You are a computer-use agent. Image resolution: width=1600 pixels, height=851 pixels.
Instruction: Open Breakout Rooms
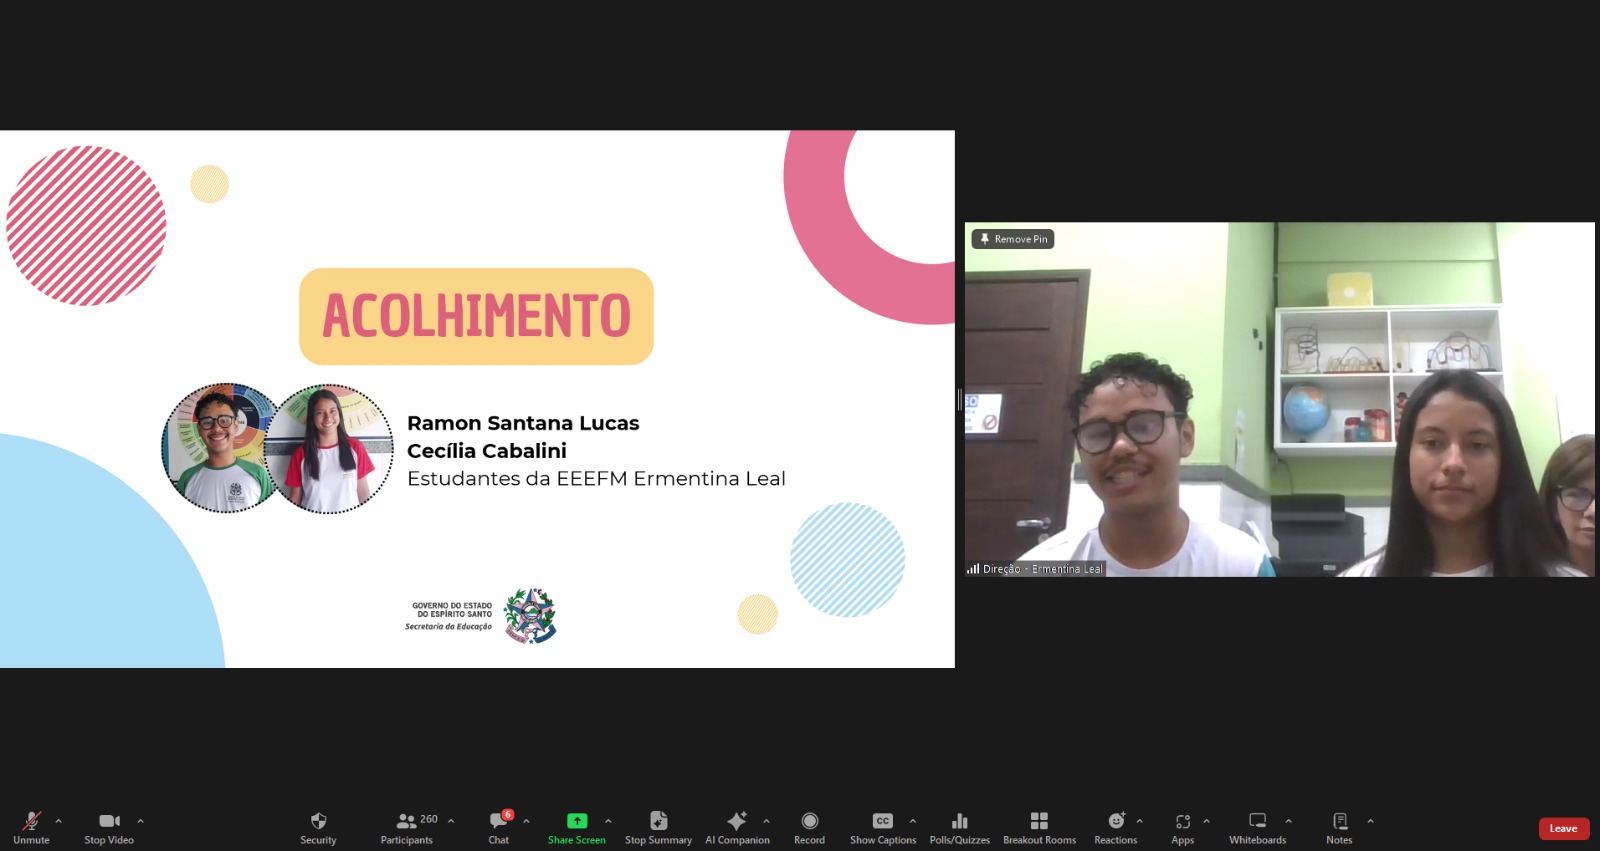(1040, 828)
